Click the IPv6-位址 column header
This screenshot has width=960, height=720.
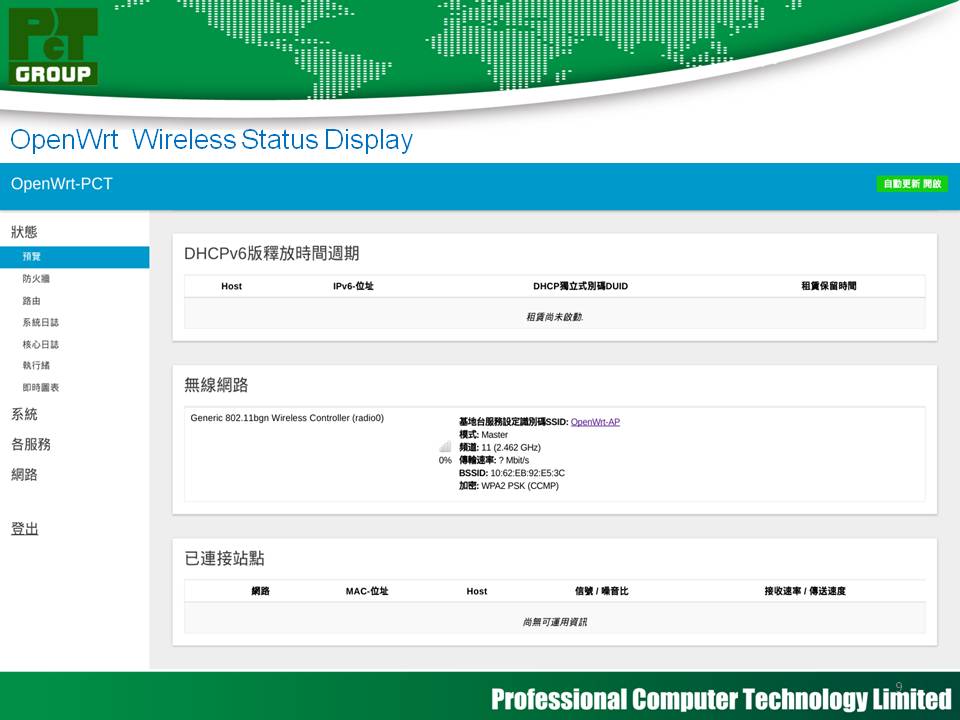(x=353, y=286)
